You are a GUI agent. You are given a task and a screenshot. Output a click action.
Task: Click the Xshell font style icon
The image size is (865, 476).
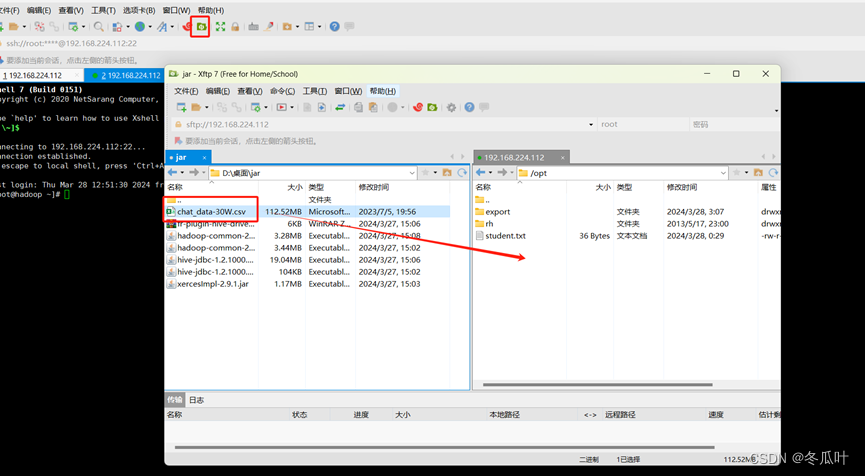pos(162,26)
